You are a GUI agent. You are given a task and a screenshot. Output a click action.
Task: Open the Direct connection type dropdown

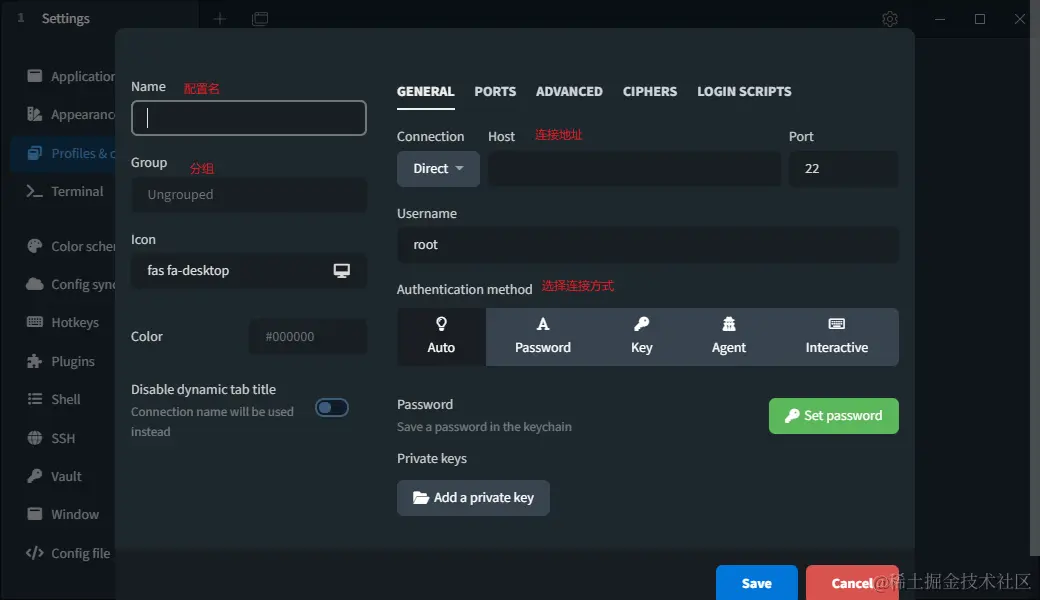click(438, 168)
